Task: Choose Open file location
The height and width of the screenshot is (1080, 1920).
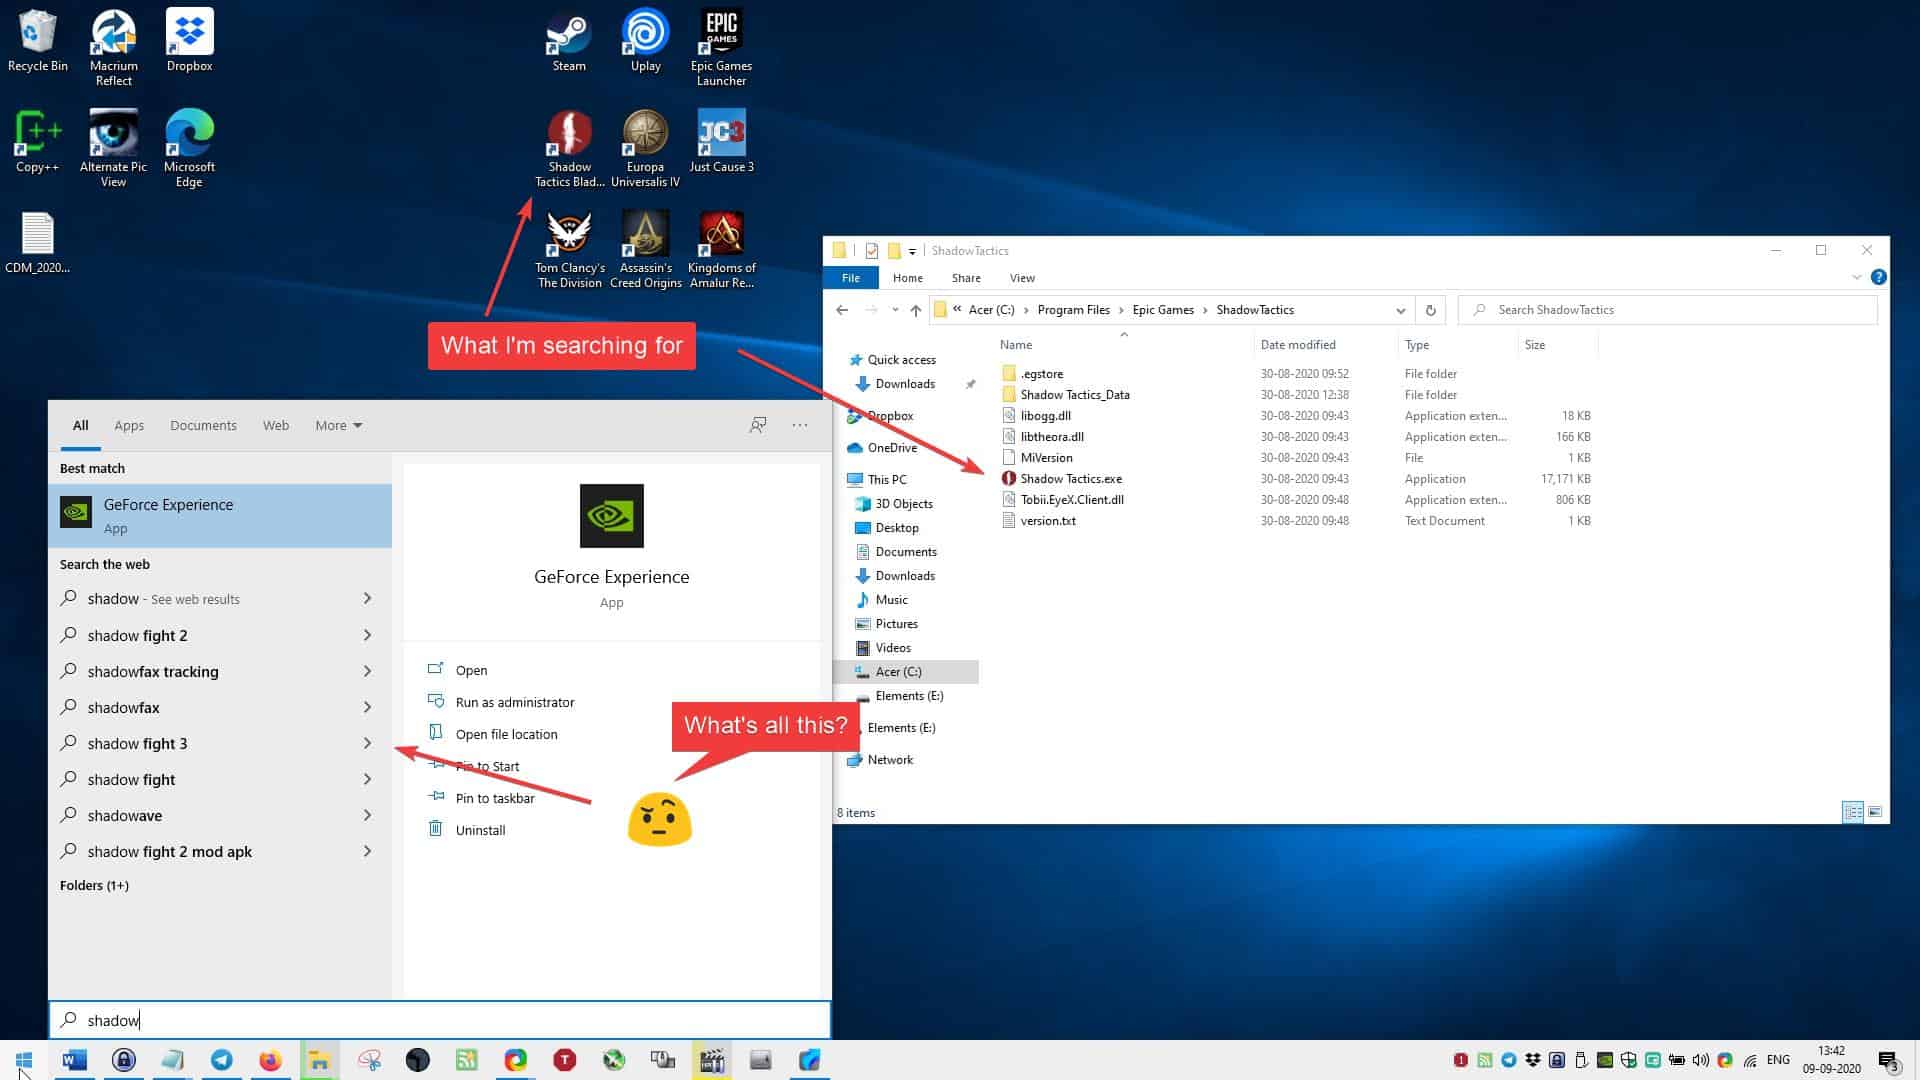Action: click(x=506, y=734)
